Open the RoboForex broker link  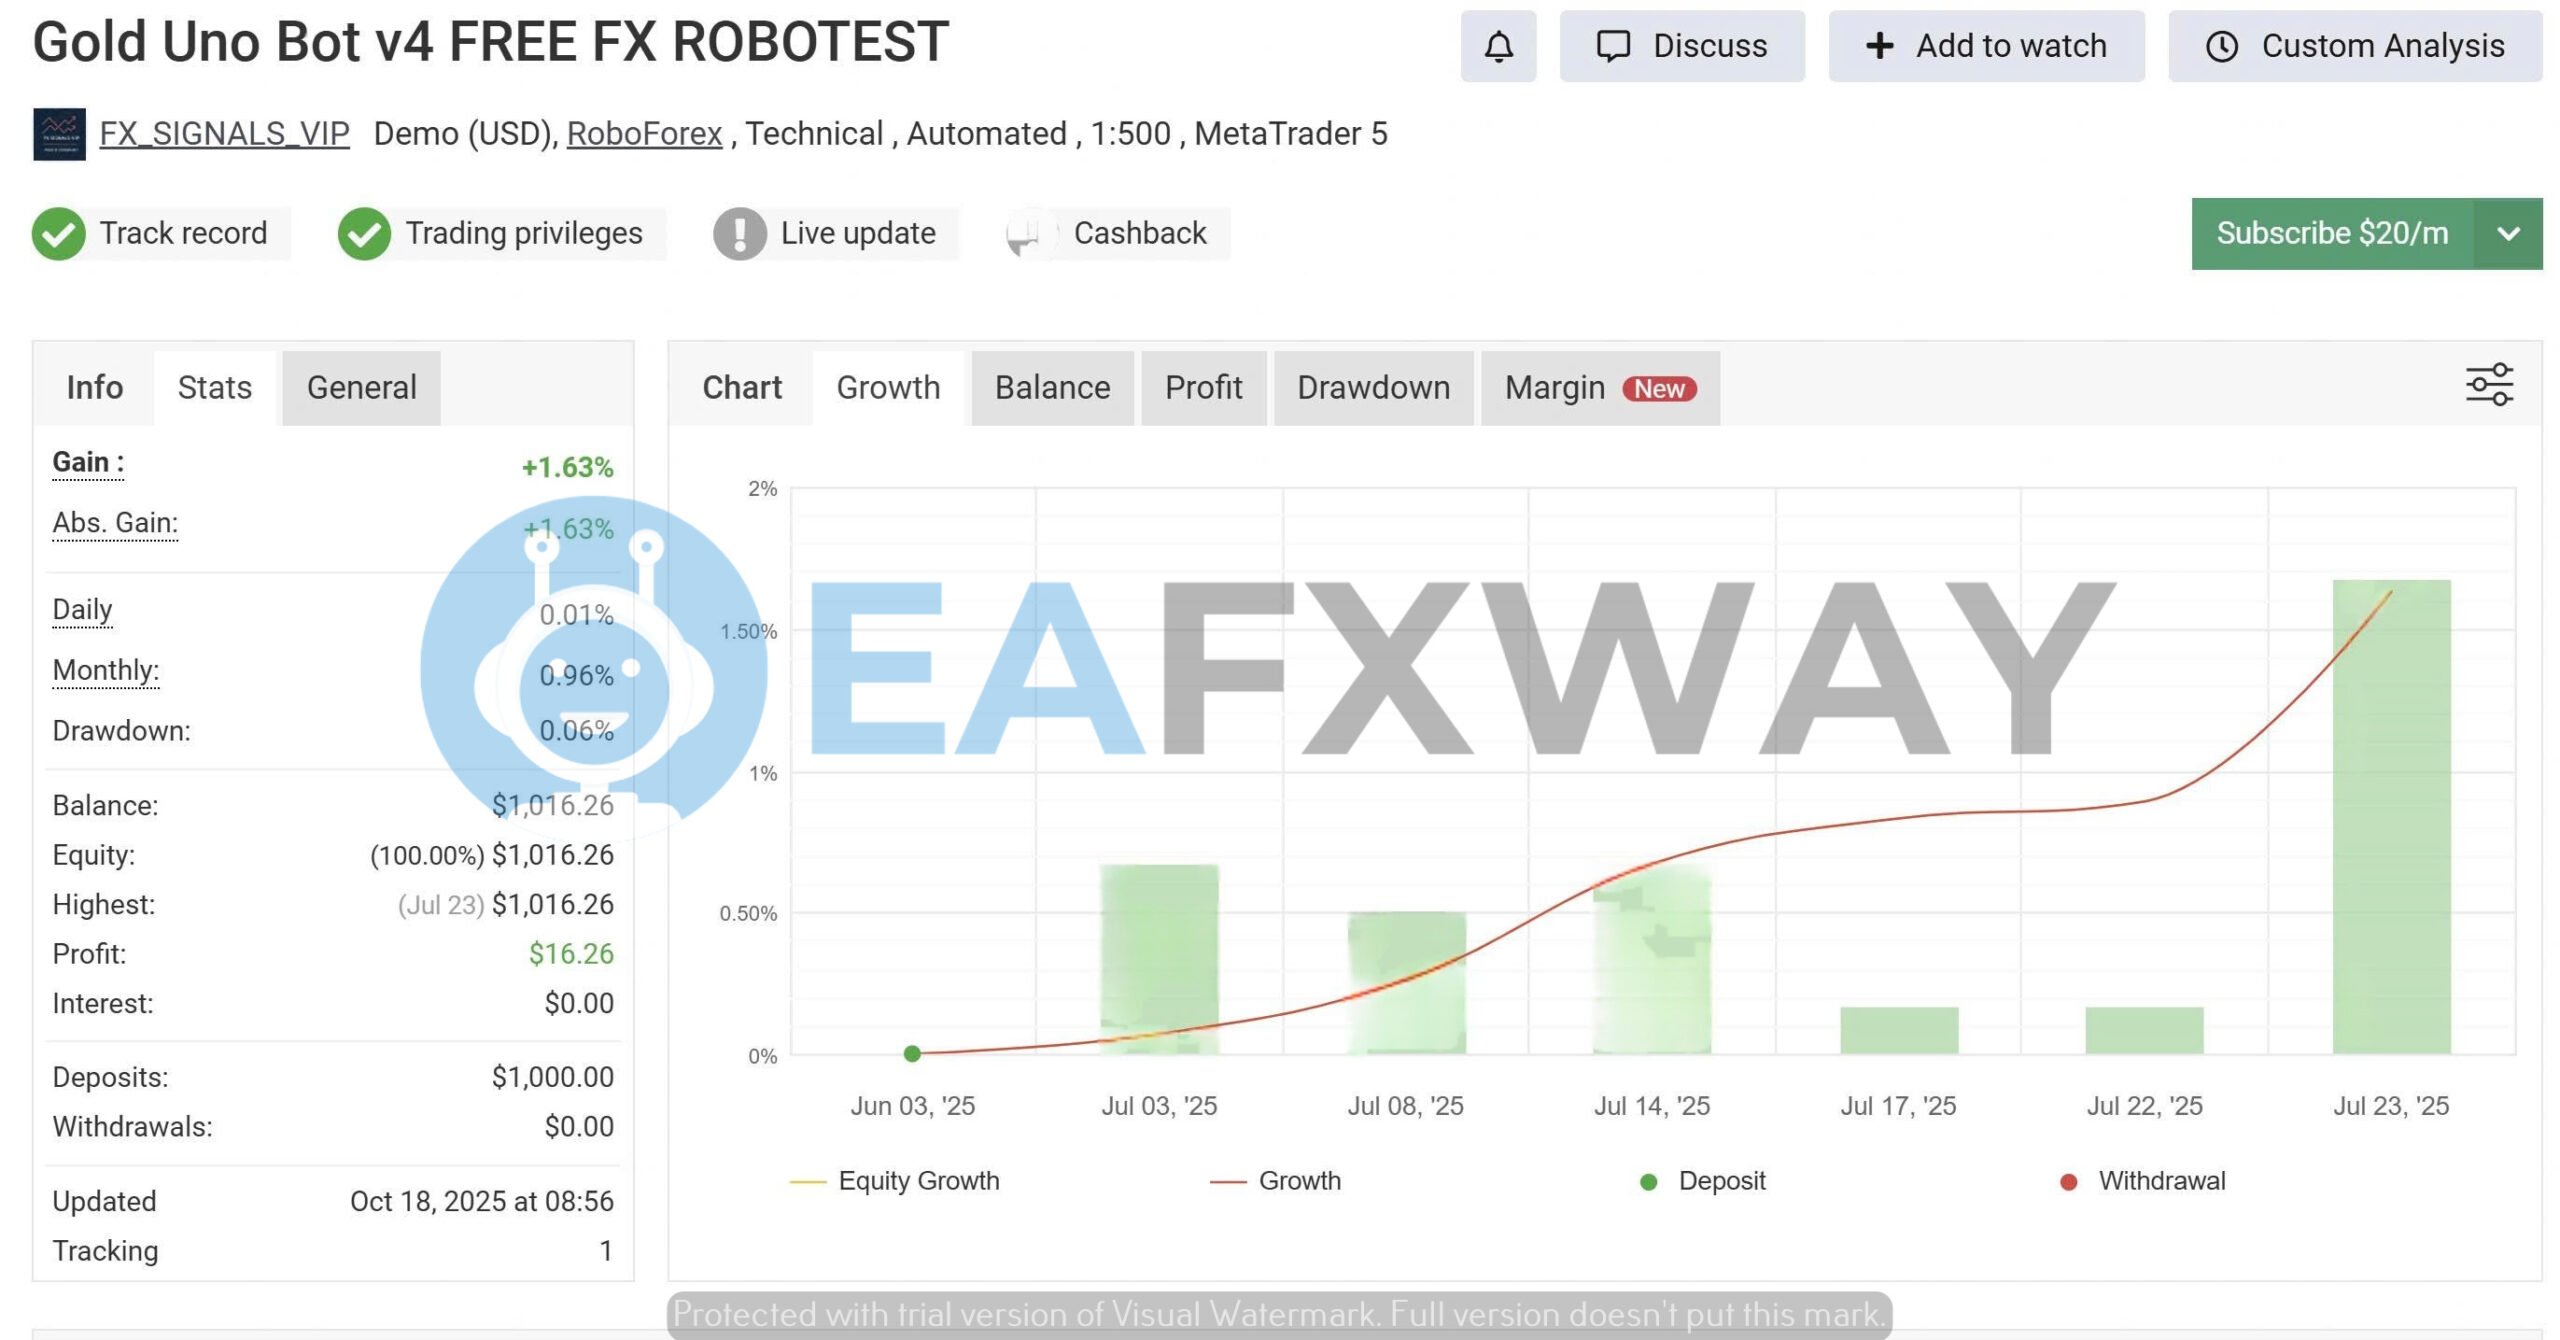[x=645, y=133]
